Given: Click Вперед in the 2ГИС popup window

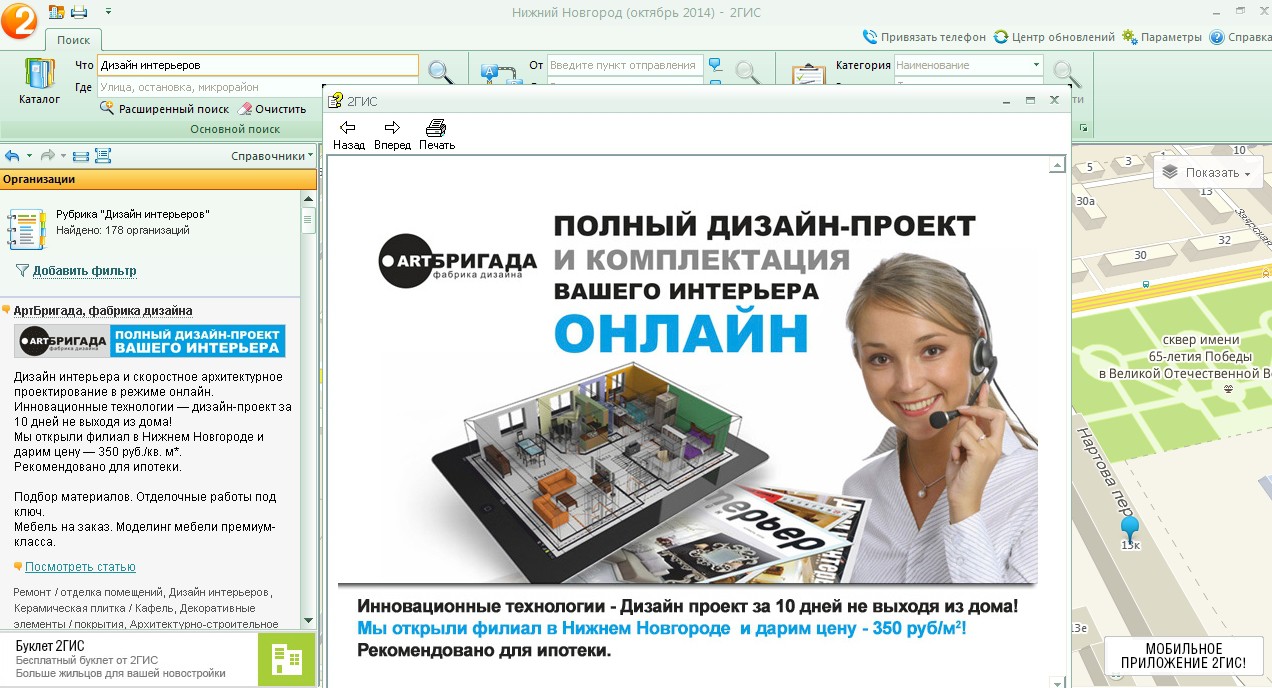Looking at the screenshot, I should pos(392,135).
